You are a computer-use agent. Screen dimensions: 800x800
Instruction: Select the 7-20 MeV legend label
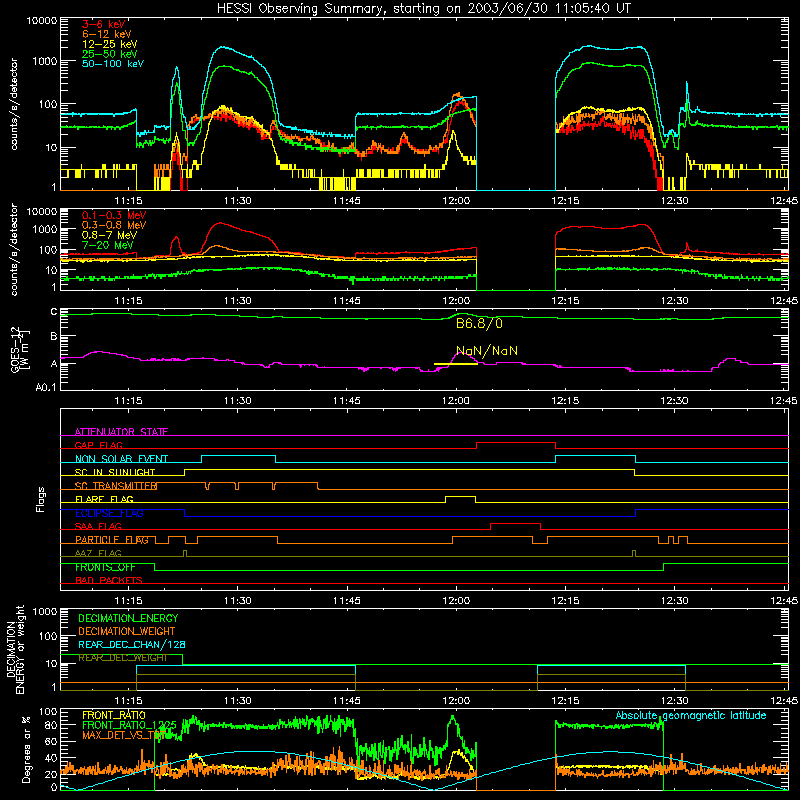point(108,245)
